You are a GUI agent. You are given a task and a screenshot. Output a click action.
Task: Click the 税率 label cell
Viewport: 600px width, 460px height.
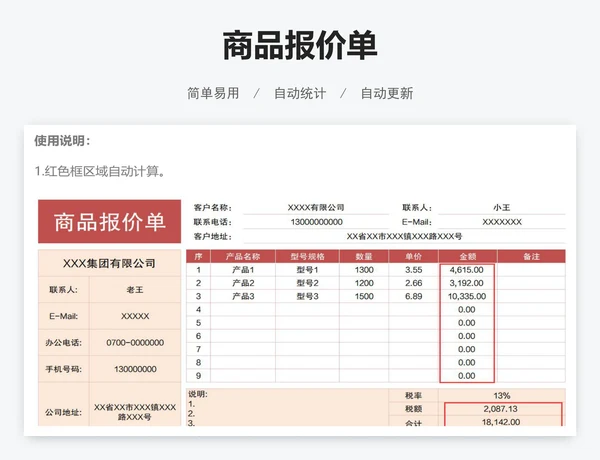[x=413, y=395]
